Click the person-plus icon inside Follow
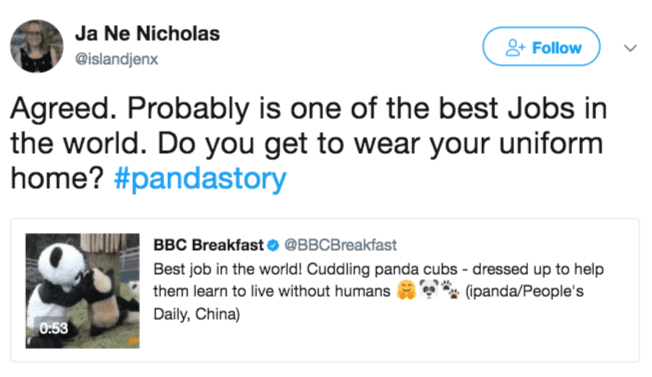This screenshot has height=377, width=652. [x=515, y=47]
